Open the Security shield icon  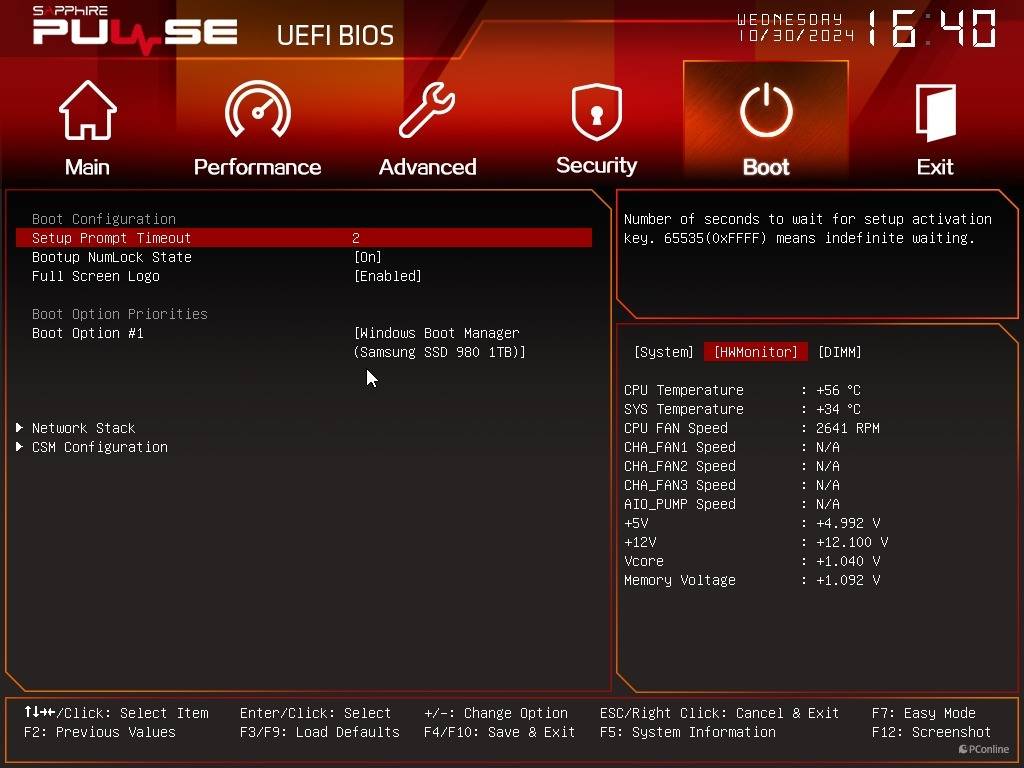tap(596, 112)
